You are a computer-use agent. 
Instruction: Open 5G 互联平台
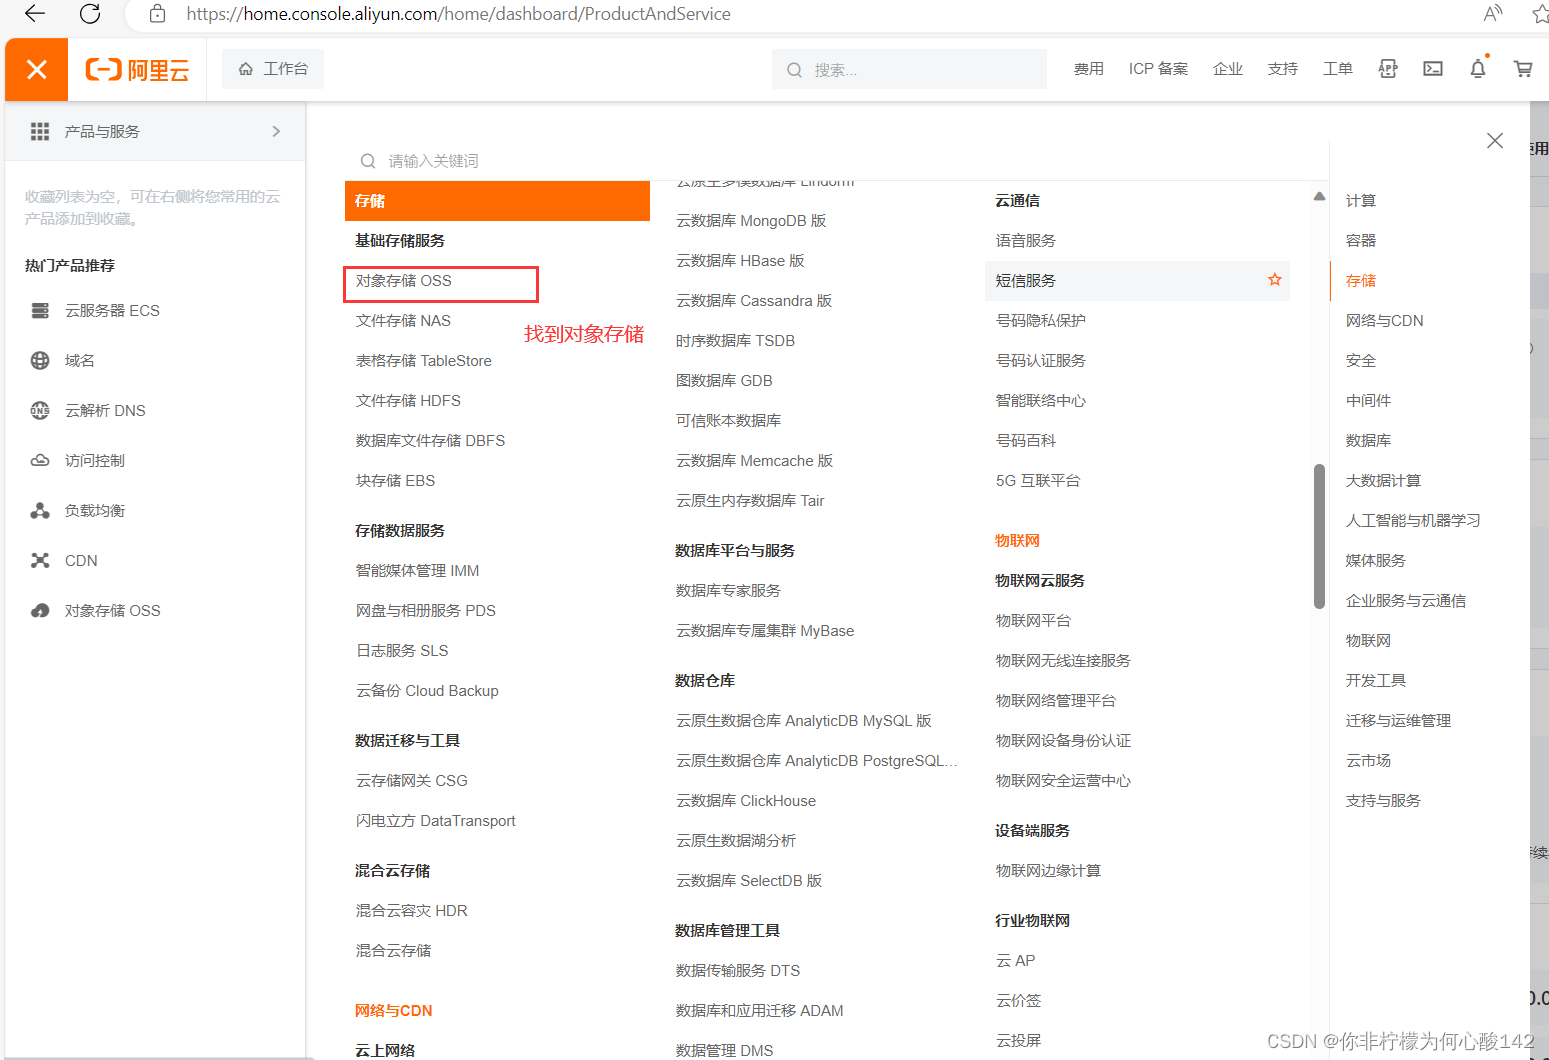(x=1038, y=481)
